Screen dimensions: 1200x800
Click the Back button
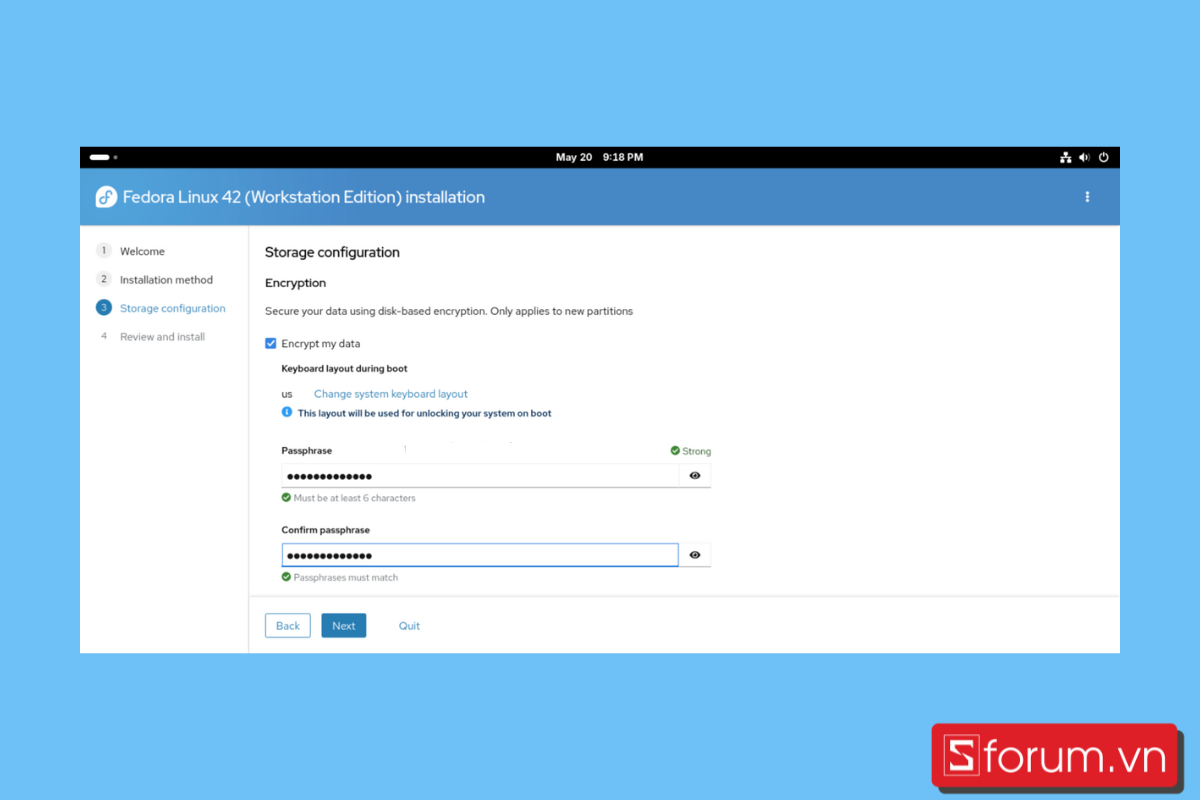point(288,625)
